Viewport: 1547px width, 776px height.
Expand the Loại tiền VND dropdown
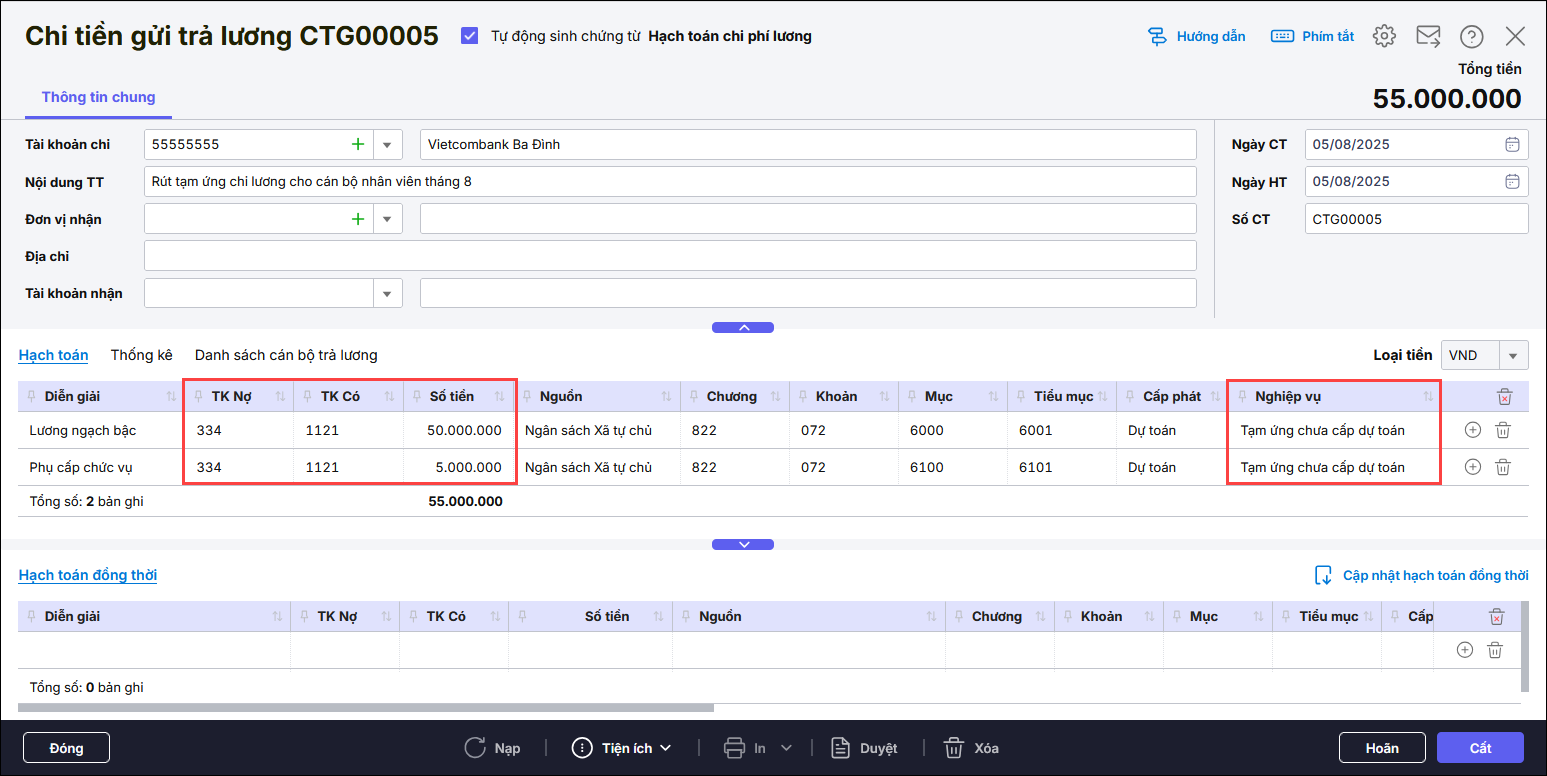[1514, 355]
